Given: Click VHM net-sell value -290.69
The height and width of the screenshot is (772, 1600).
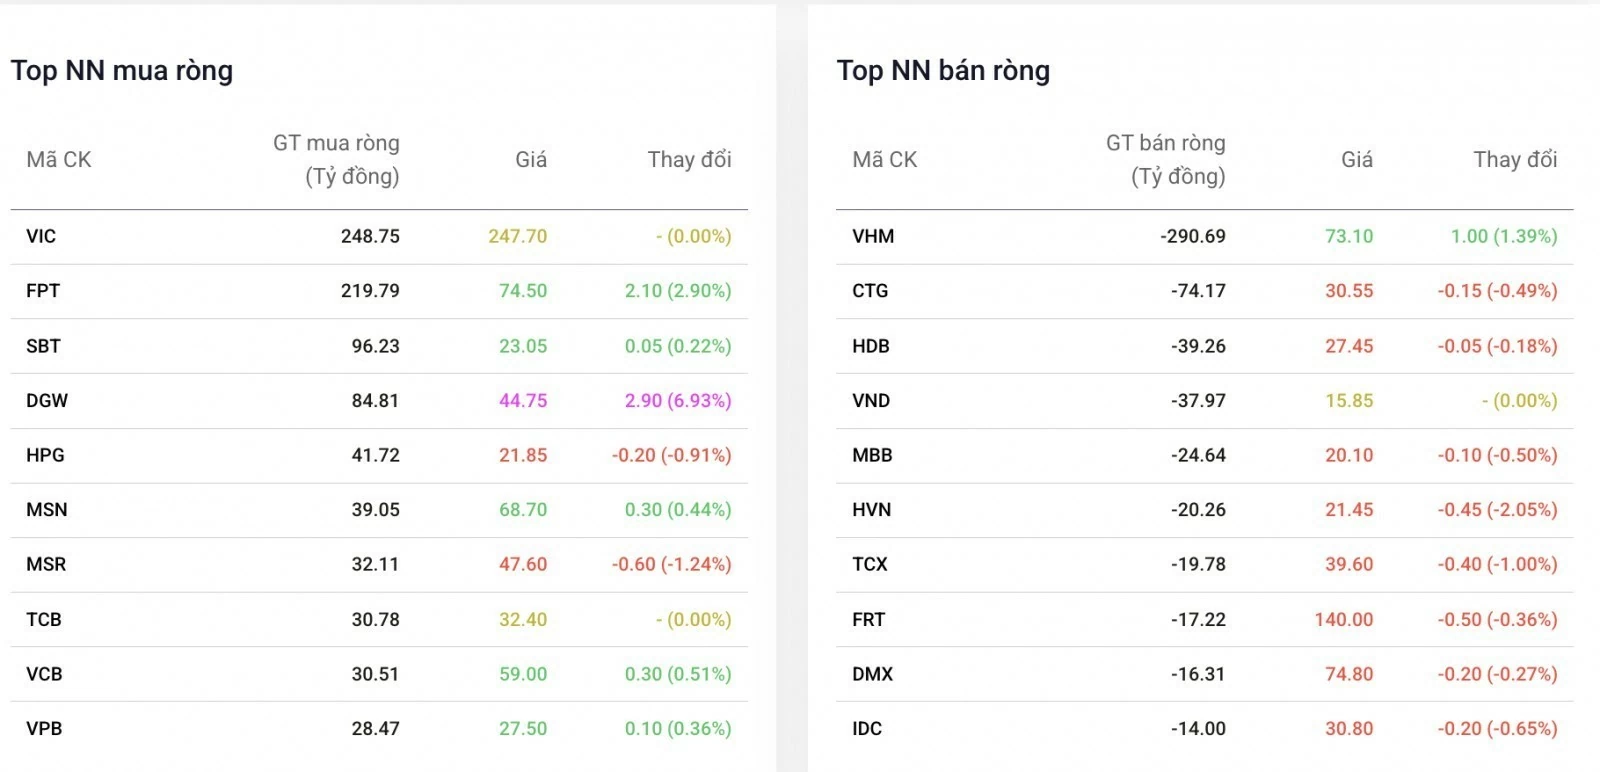Looking at the screenshot, I should [x=1193, y=236].
